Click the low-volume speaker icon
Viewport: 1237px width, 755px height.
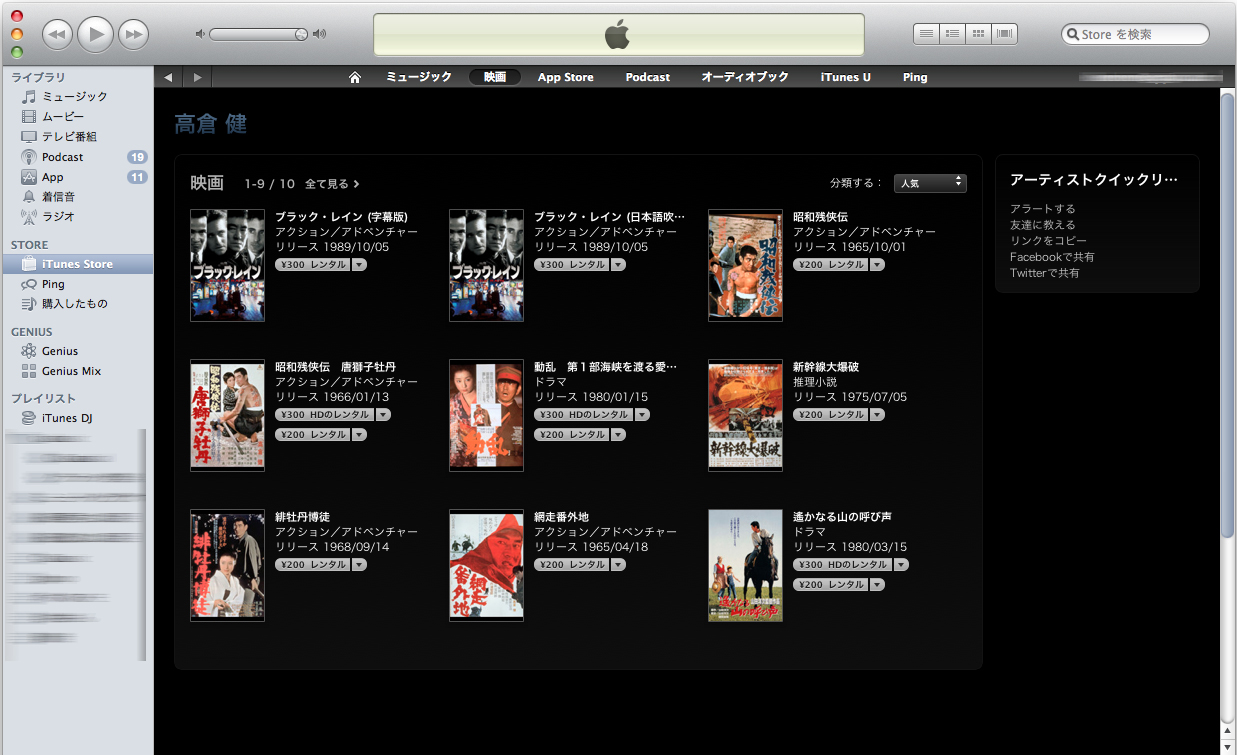point(199,34)
